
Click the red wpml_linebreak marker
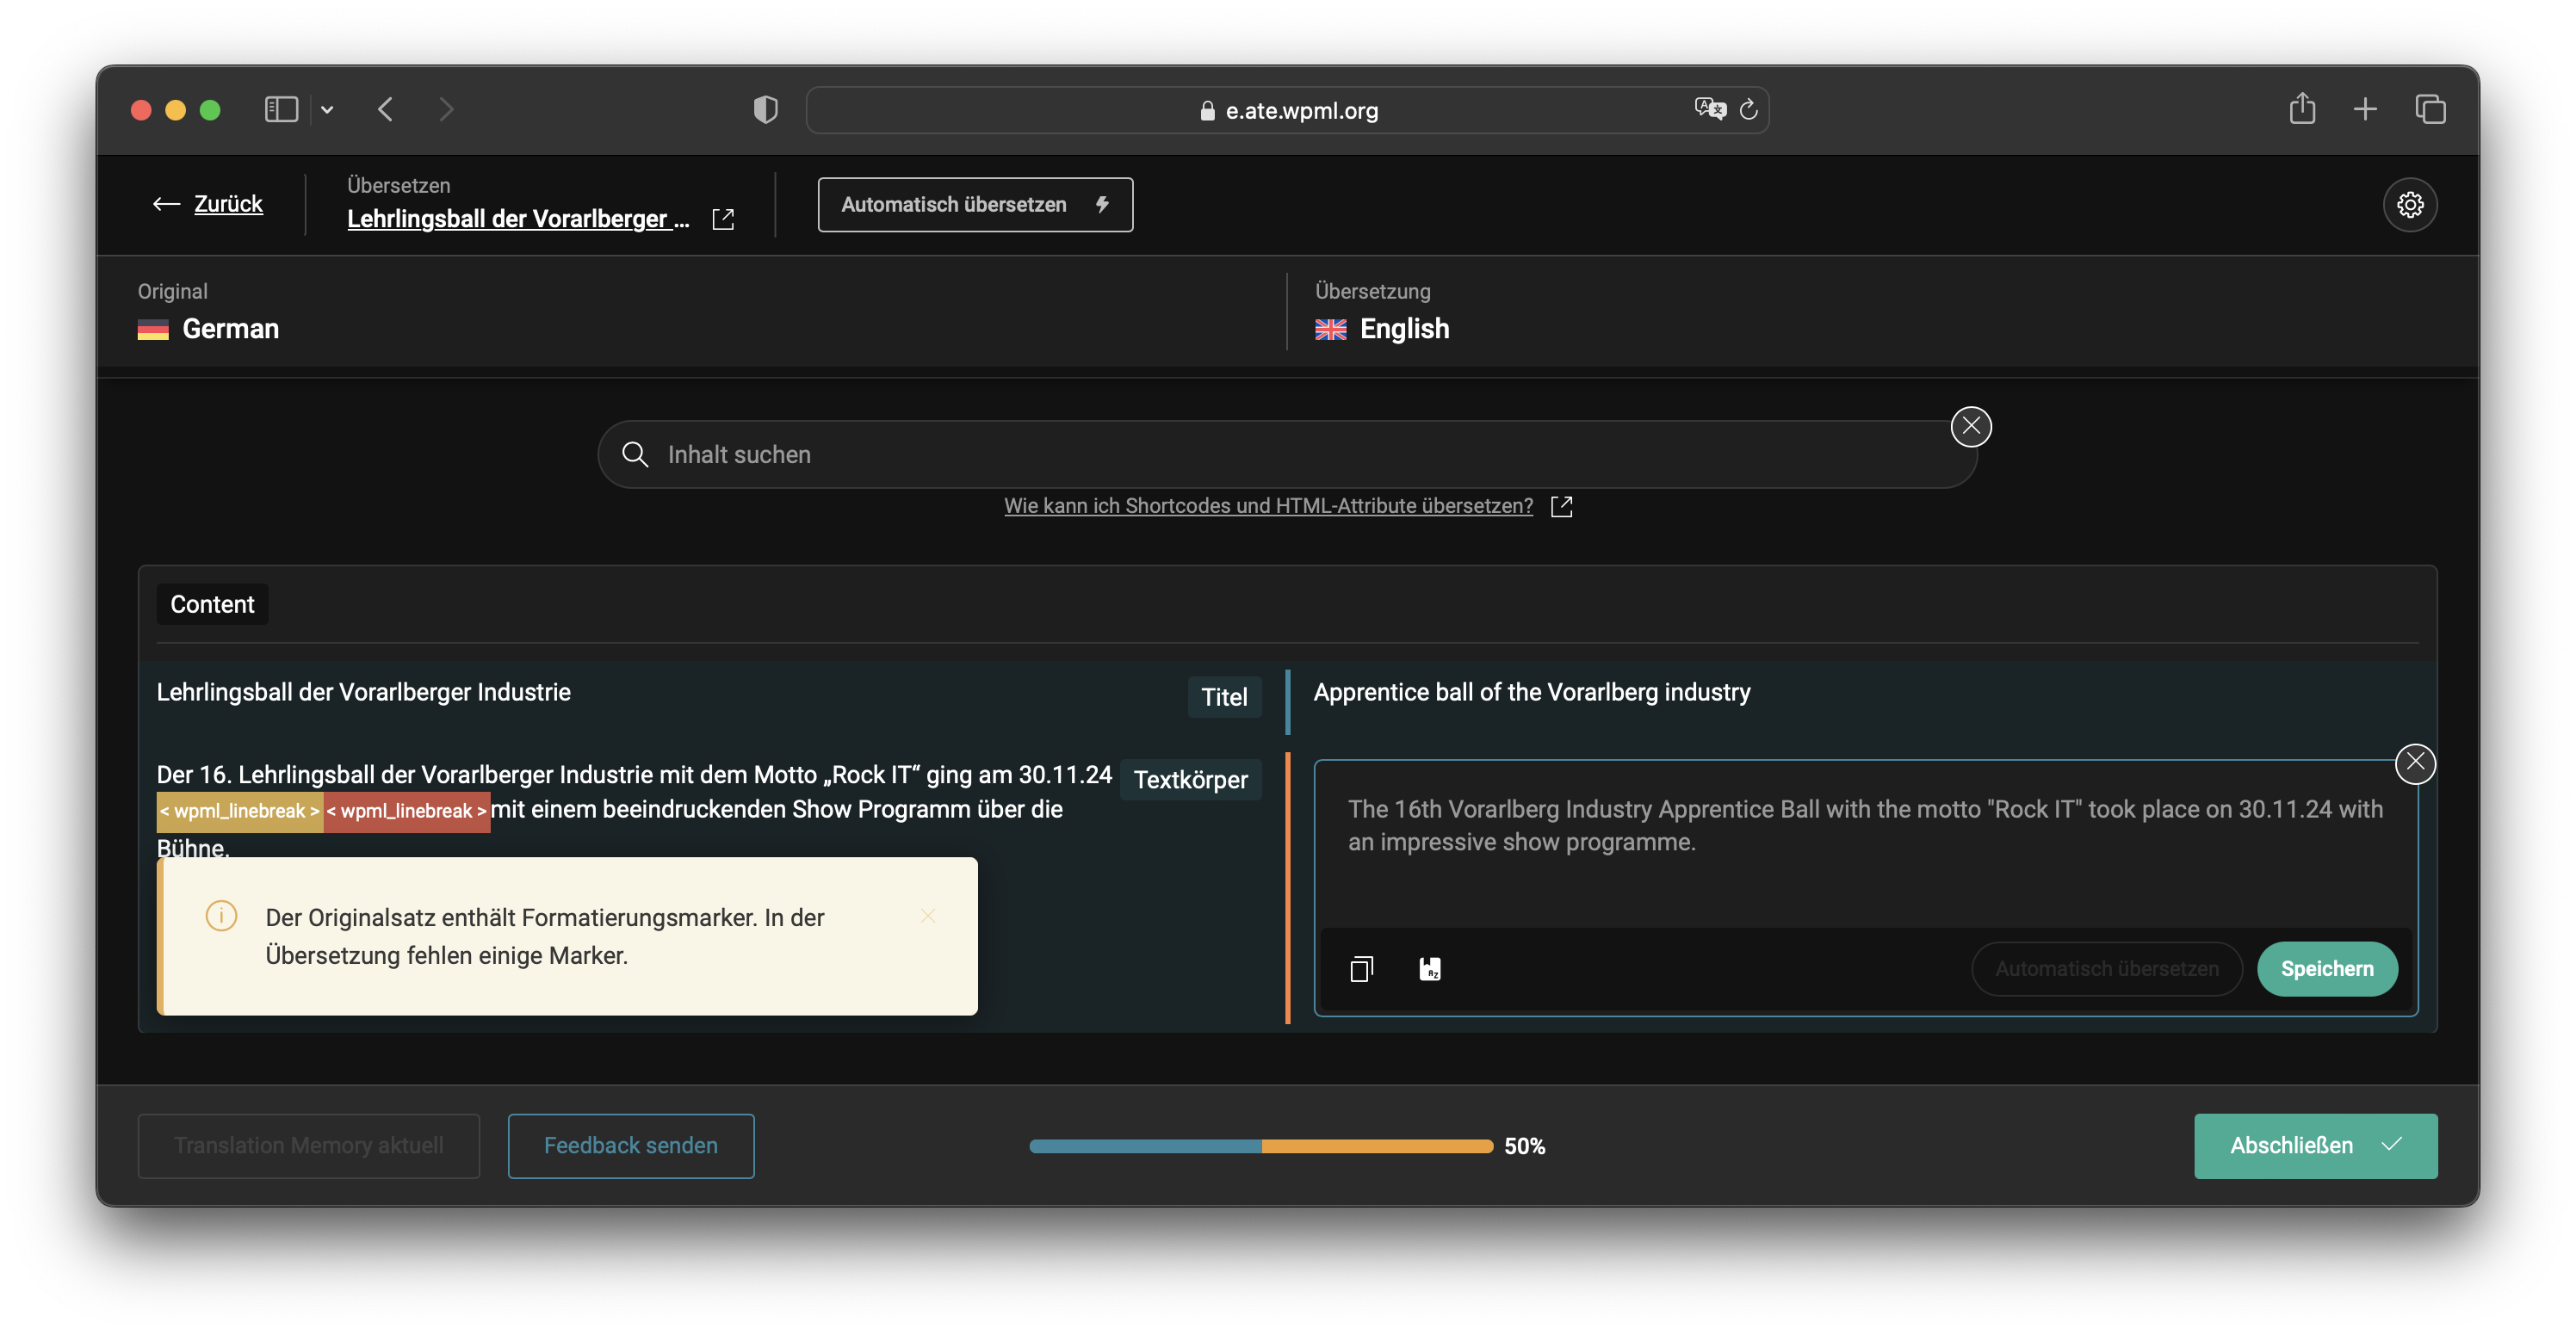coord(407,811)
